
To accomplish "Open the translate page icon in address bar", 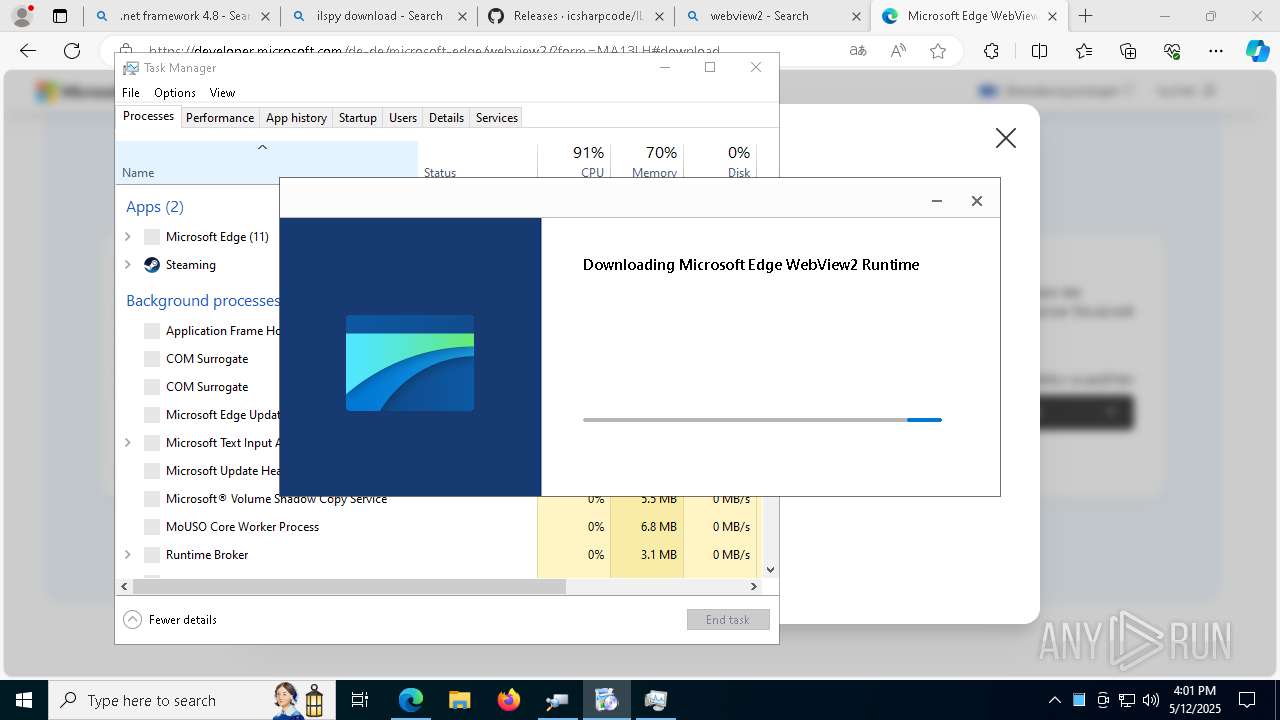I will [858, 51].
